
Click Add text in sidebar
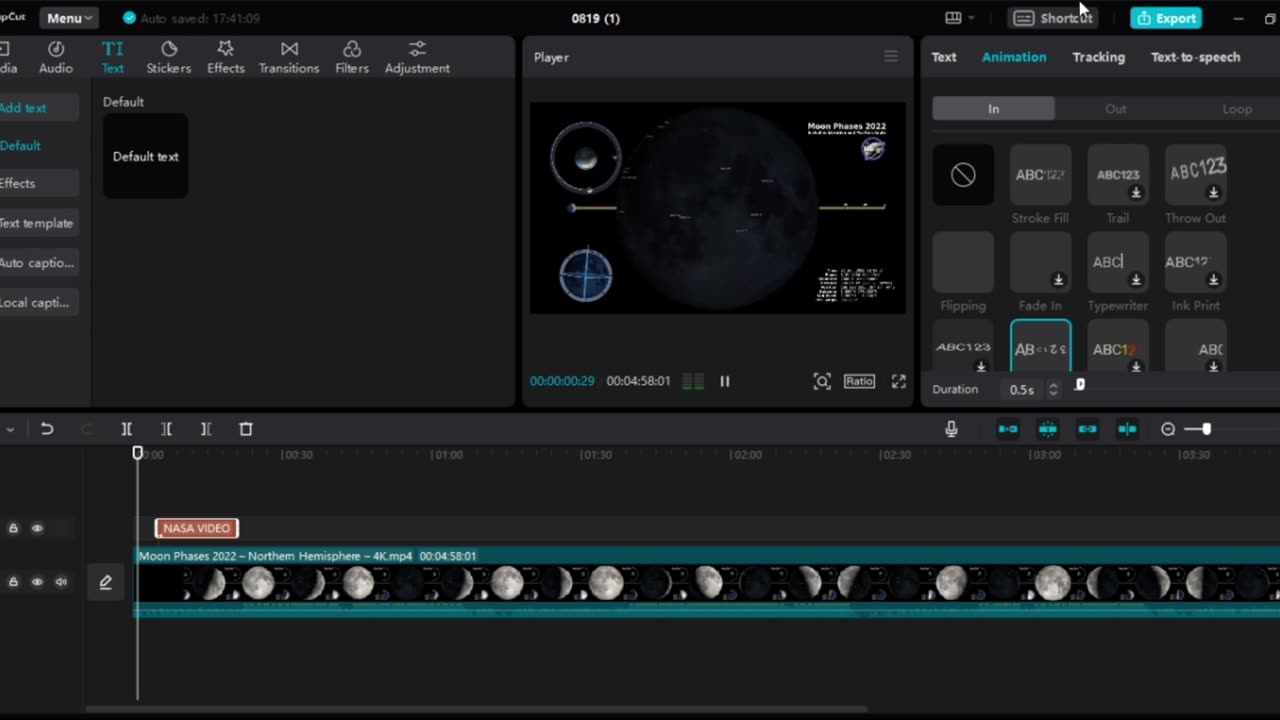23,108
